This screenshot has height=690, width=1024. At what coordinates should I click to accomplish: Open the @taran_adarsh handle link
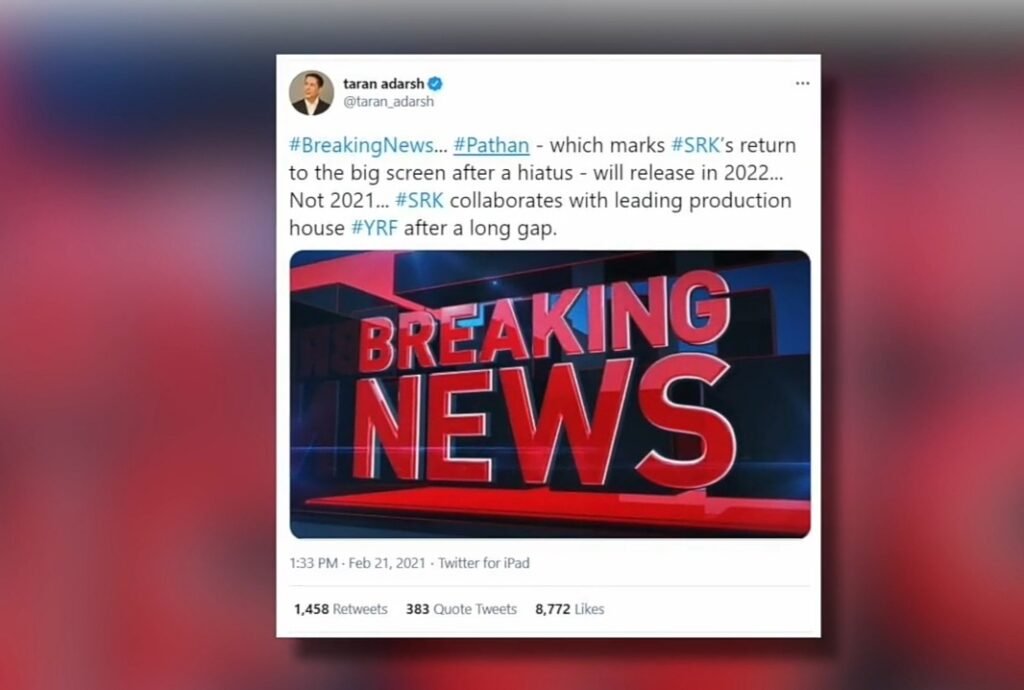pyautogui.click(x=388, y=102)
